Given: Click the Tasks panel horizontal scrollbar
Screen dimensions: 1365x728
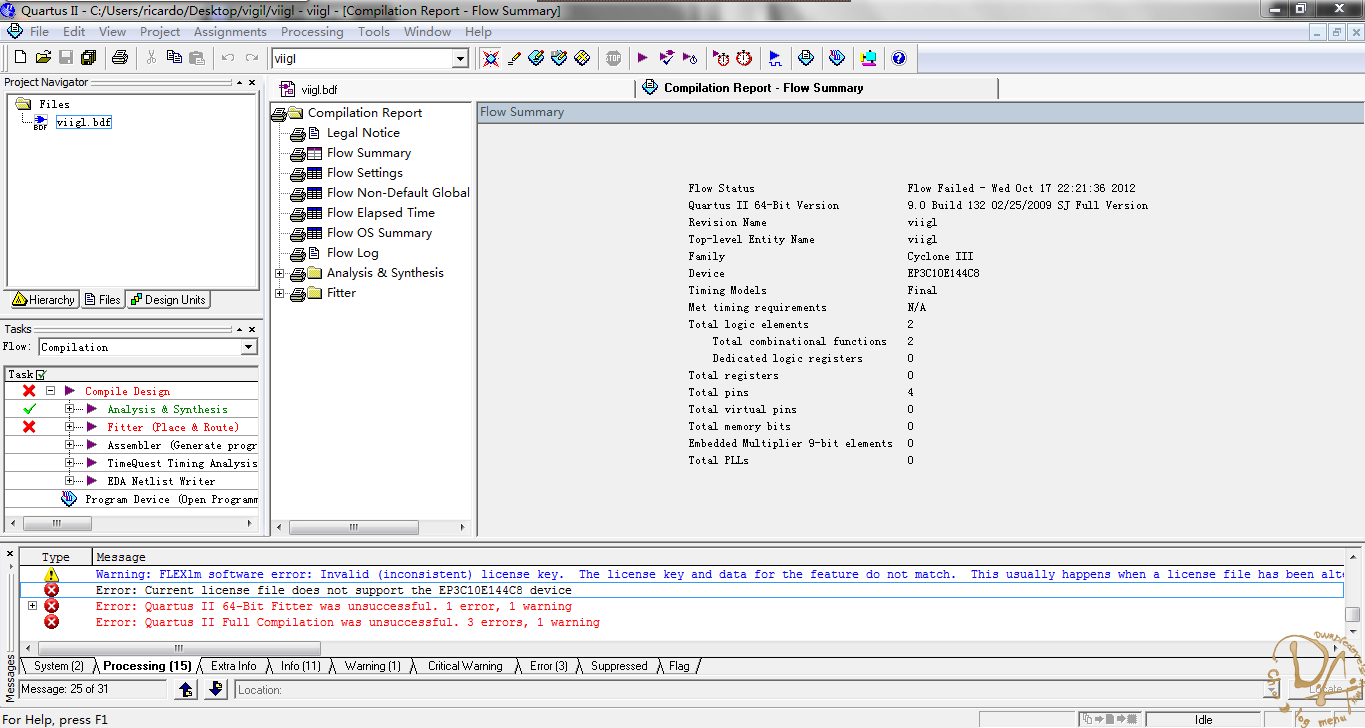Looking at the screenshot, I should pos(131,523).
